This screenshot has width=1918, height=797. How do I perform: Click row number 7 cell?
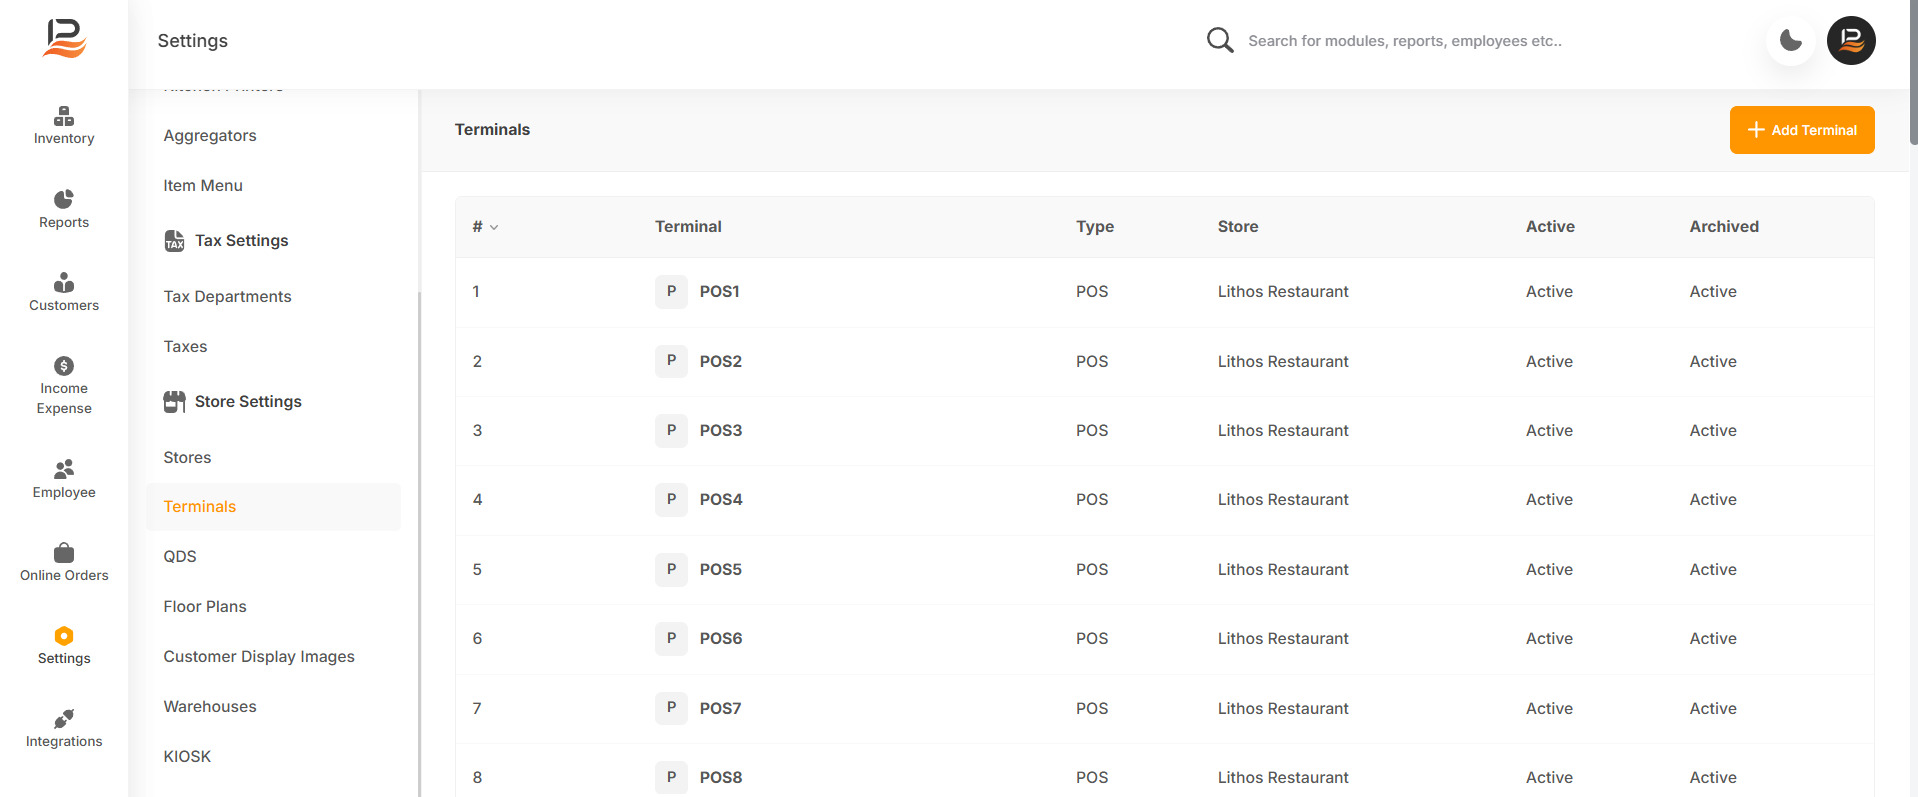(x=477, y=709)
